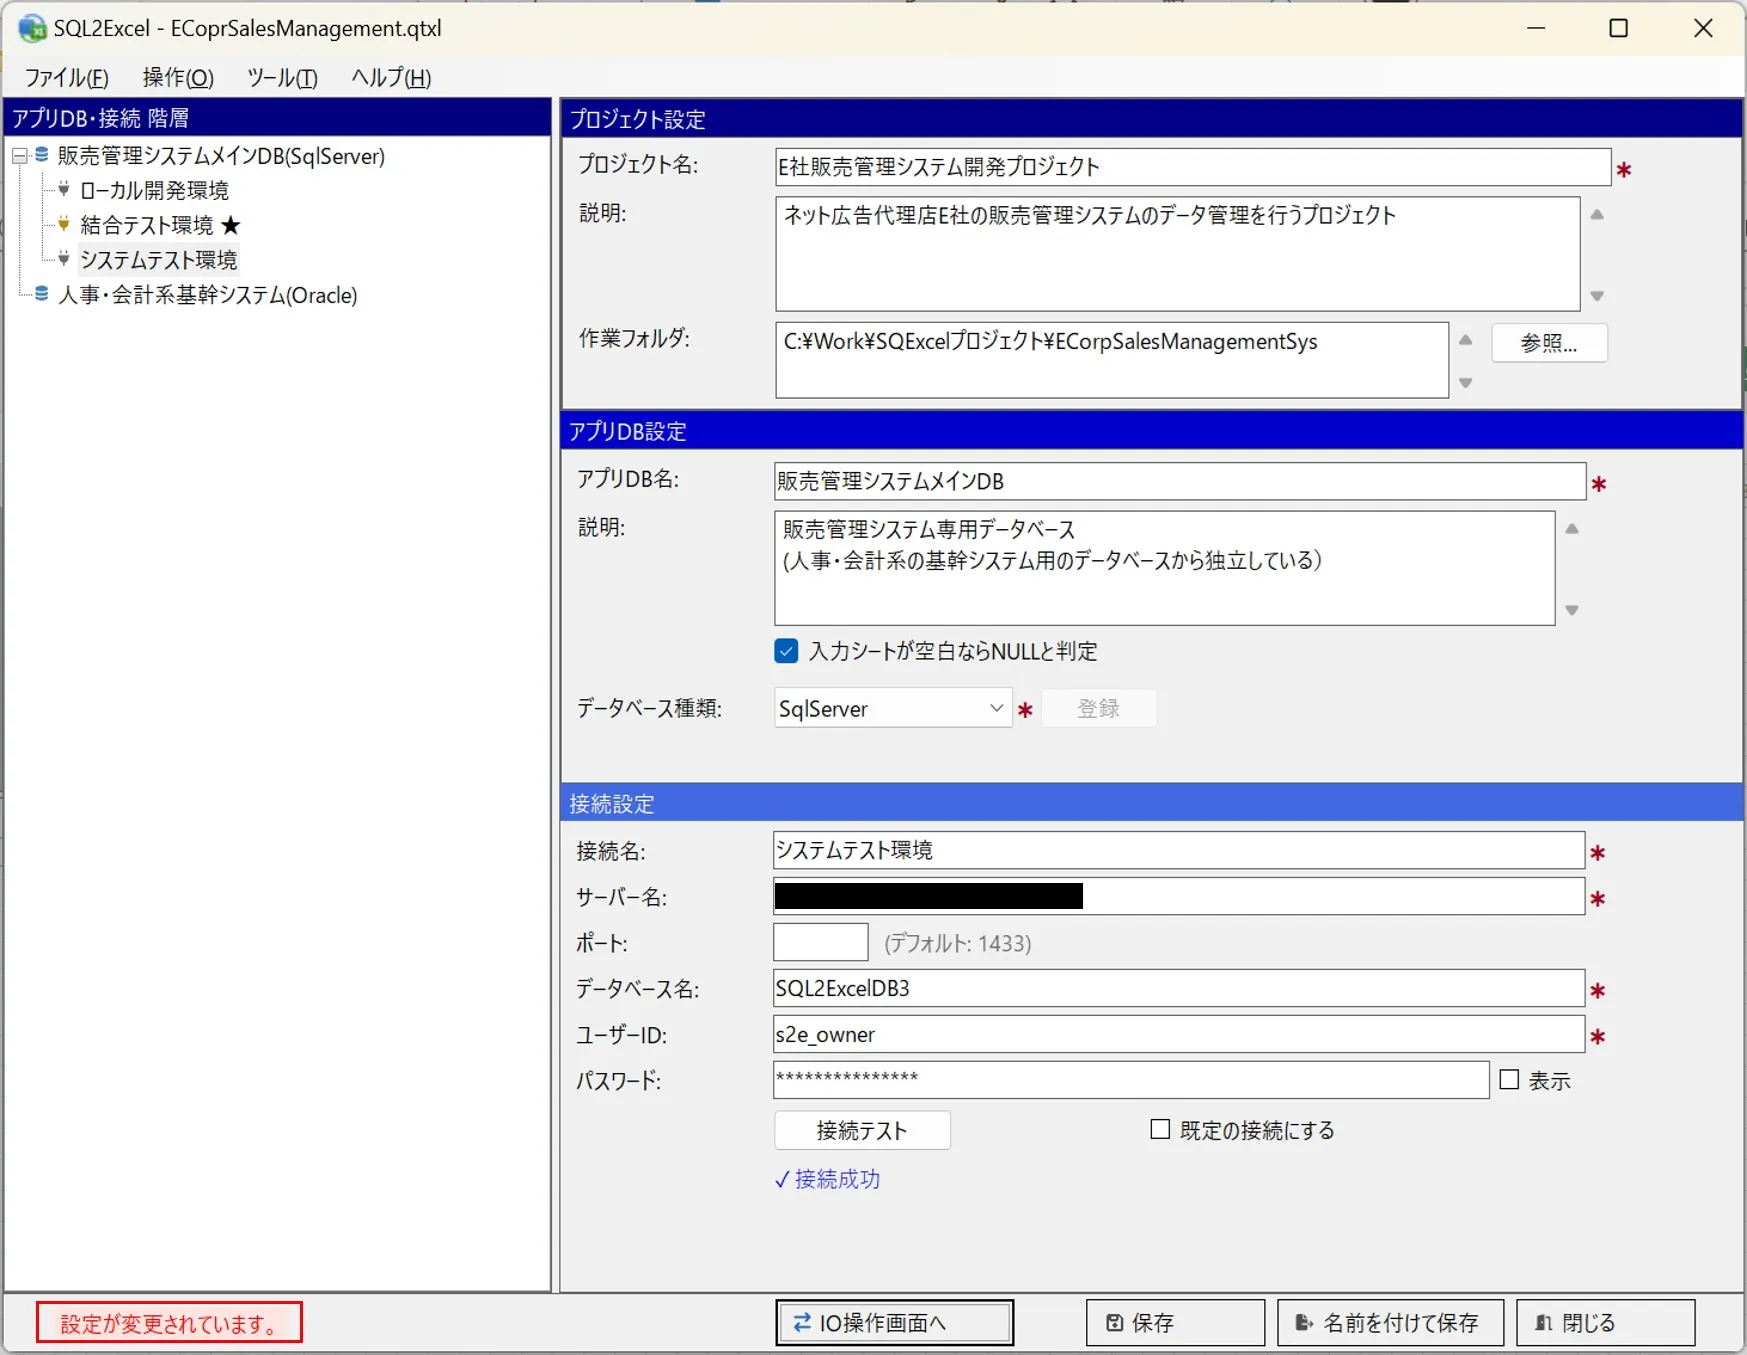Click down arrow of アプリDB 説明 field
Viewport: 1747px width, 1355px height.
click(x=1572, y=610)
